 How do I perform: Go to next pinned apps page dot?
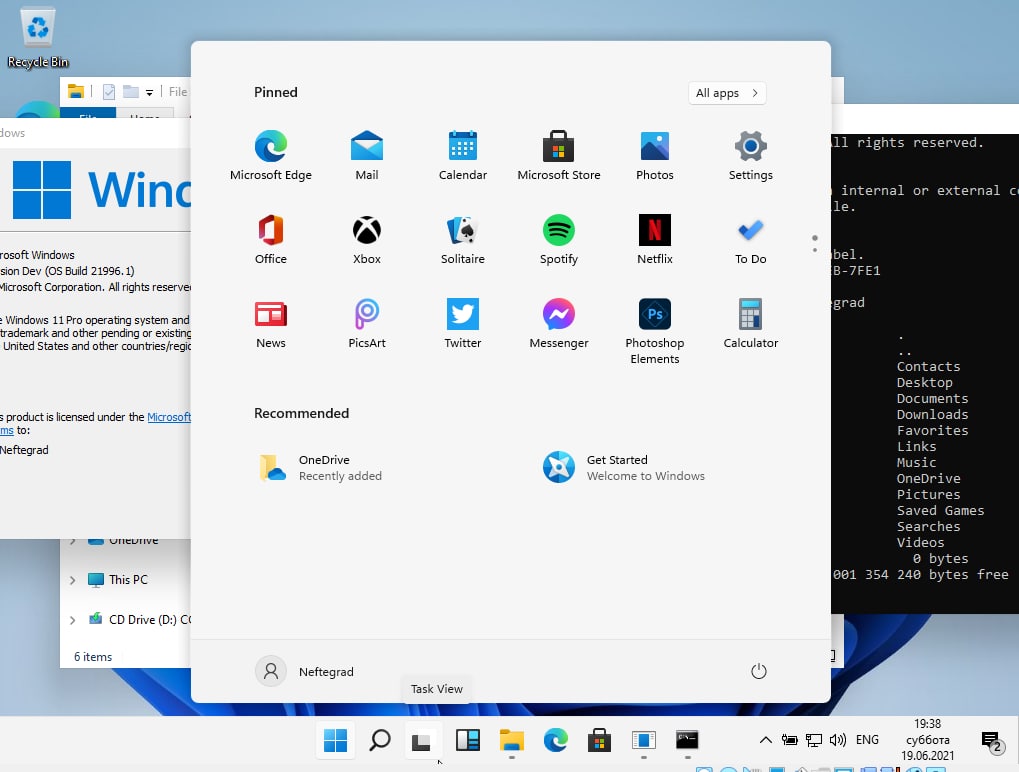point(814,250)
